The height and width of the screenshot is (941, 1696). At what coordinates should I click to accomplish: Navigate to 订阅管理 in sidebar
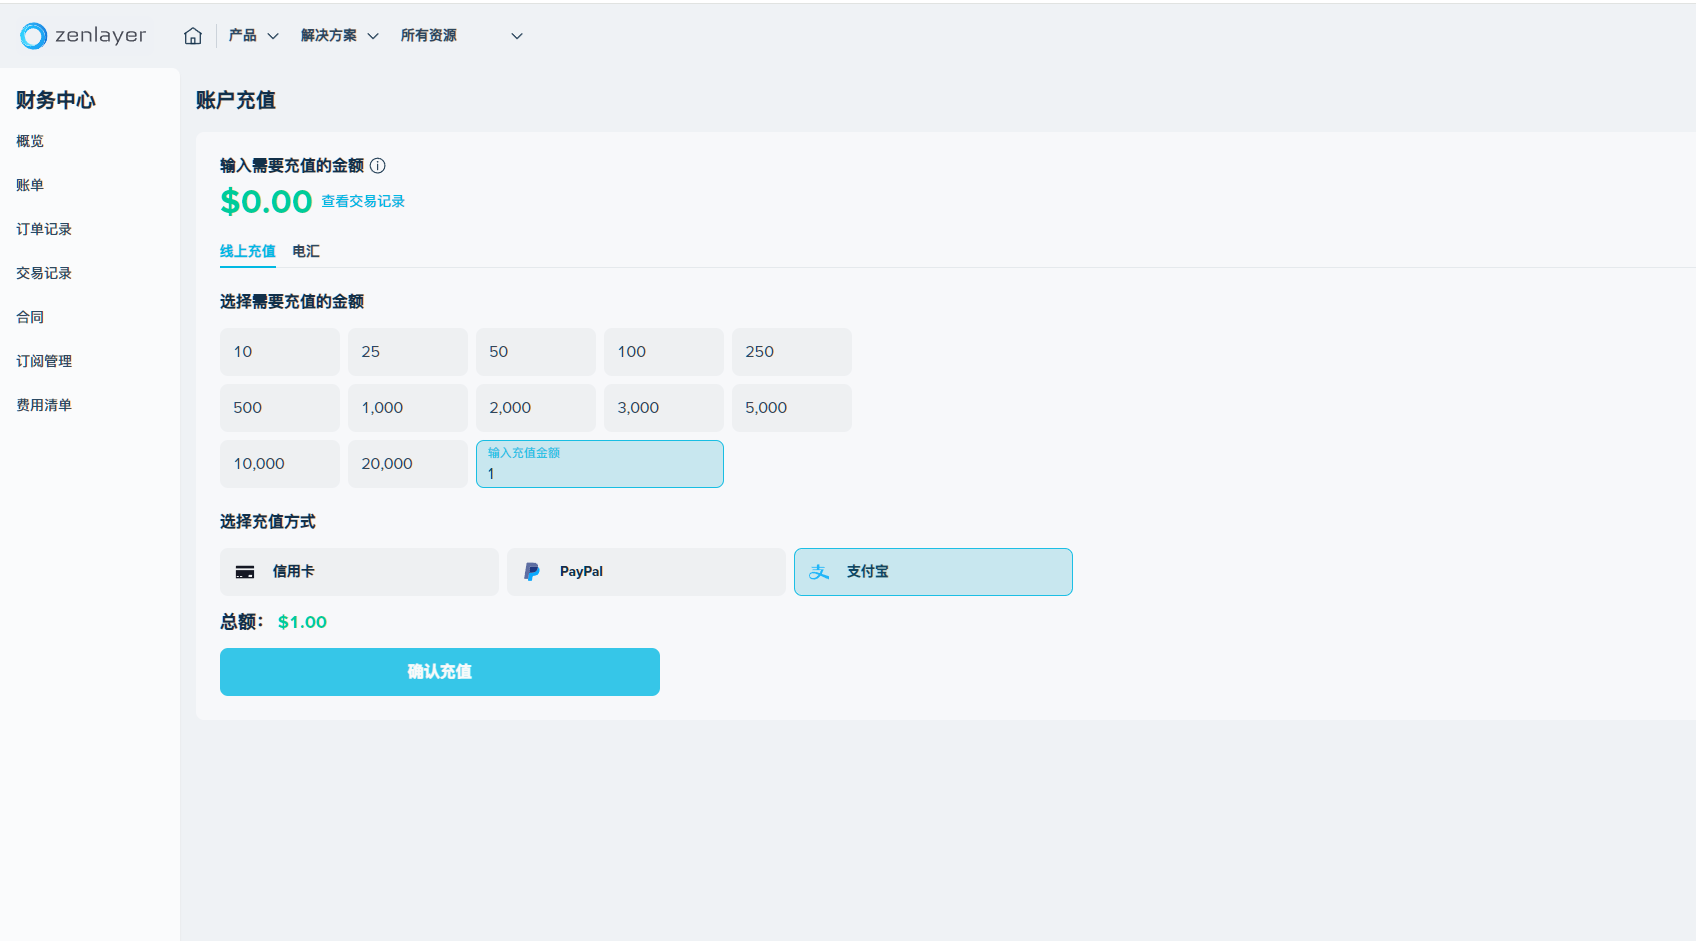[44, 361]
